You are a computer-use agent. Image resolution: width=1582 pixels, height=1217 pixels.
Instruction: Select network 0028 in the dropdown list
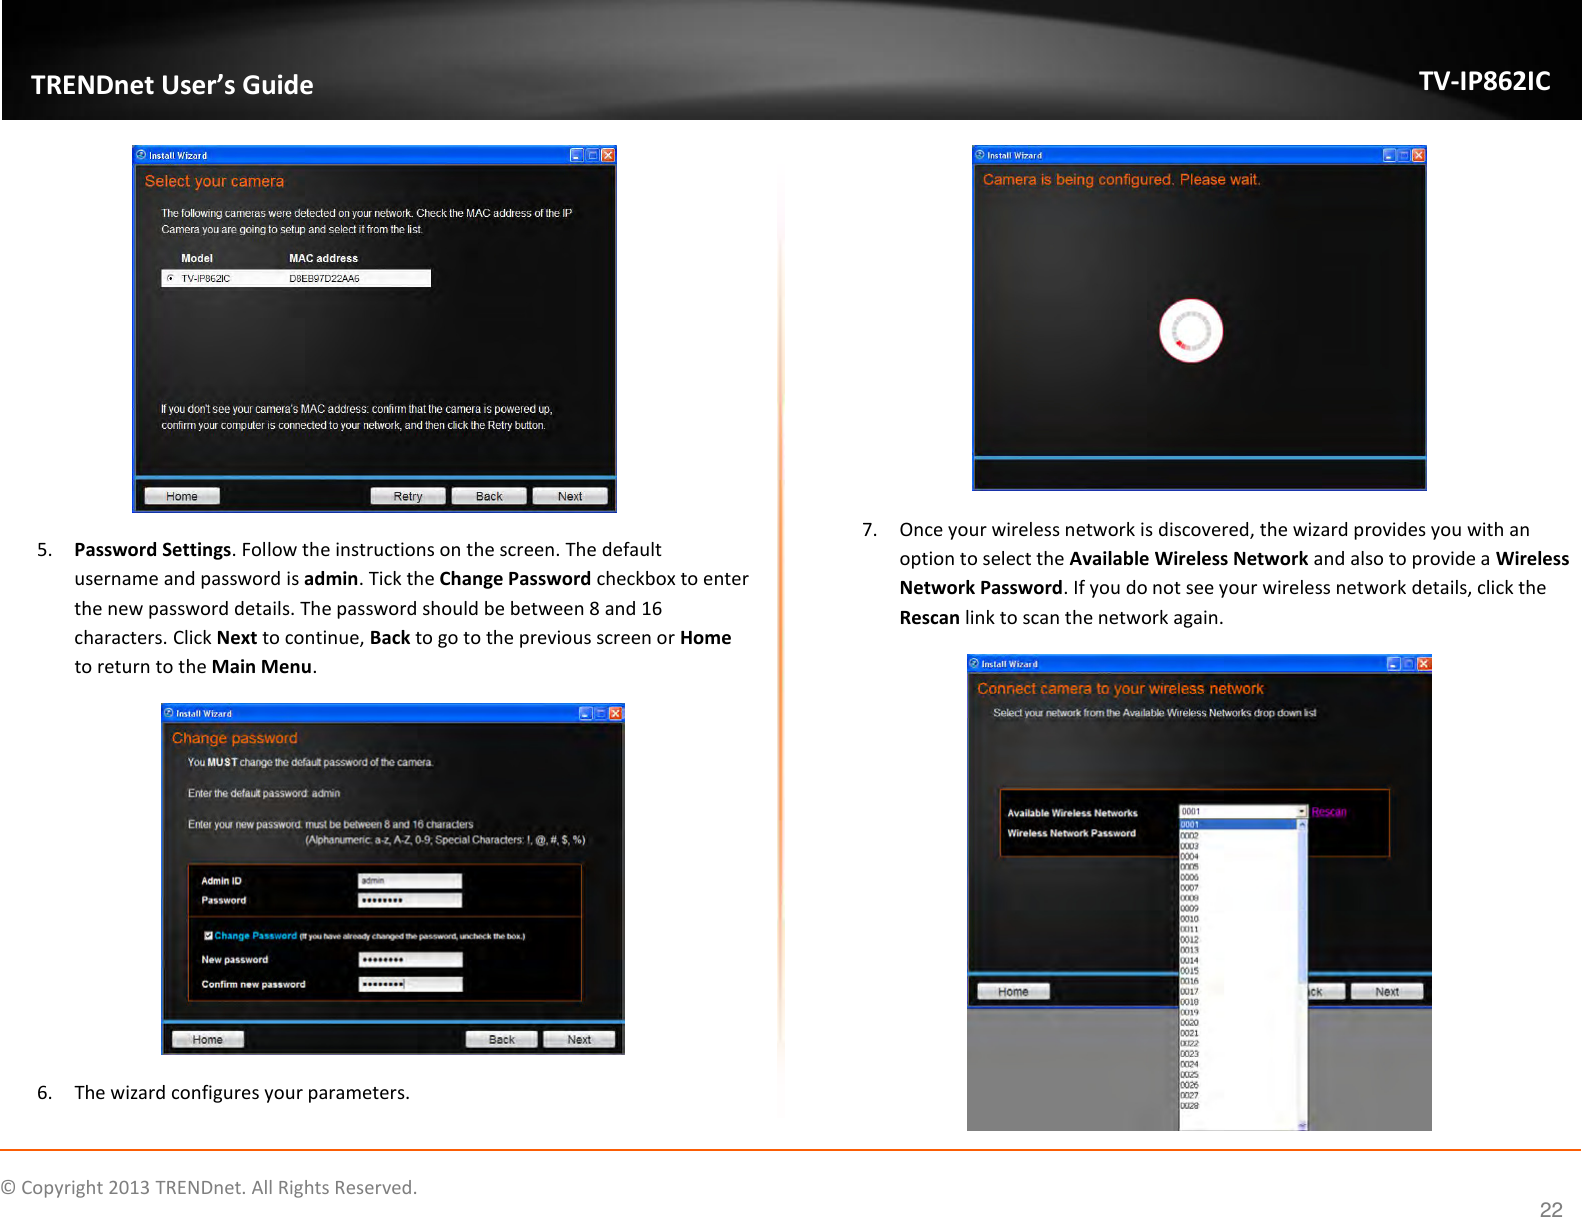point(1238,1106)
